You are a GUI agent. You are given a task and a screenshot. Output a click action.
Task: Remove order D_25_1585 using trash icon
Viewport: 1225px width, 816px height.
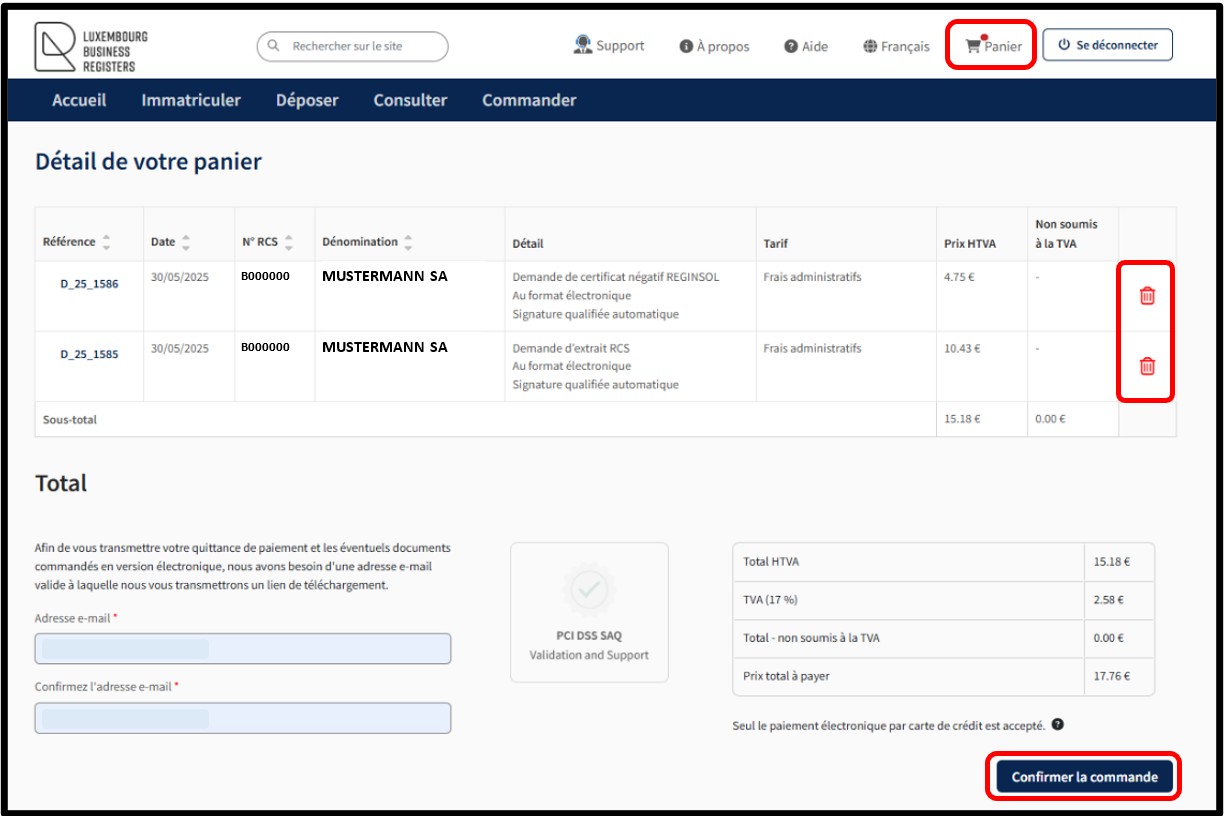point(1147,366)
